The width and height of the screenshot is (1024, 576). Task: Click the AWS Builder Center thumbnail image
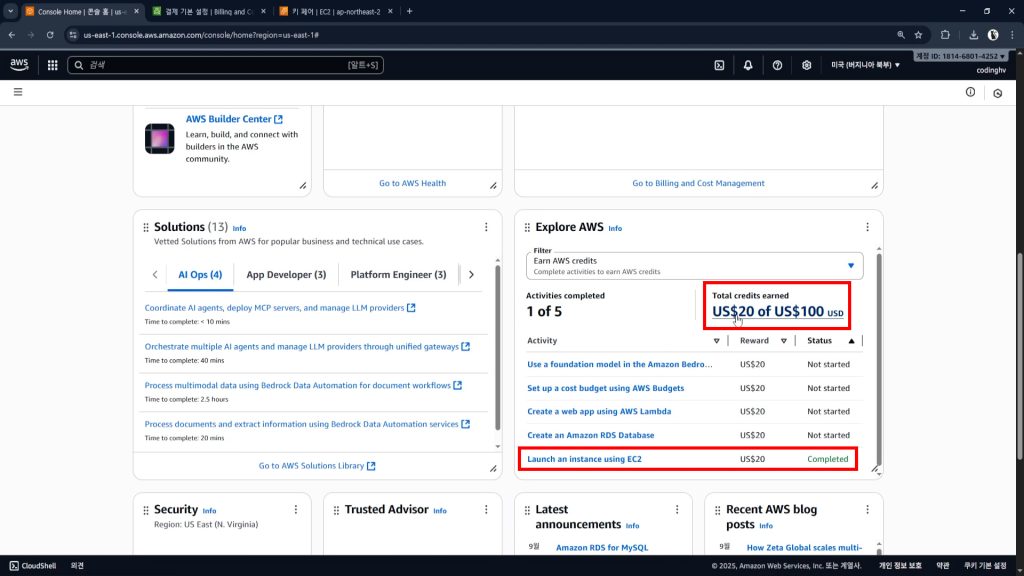(159, 138)
